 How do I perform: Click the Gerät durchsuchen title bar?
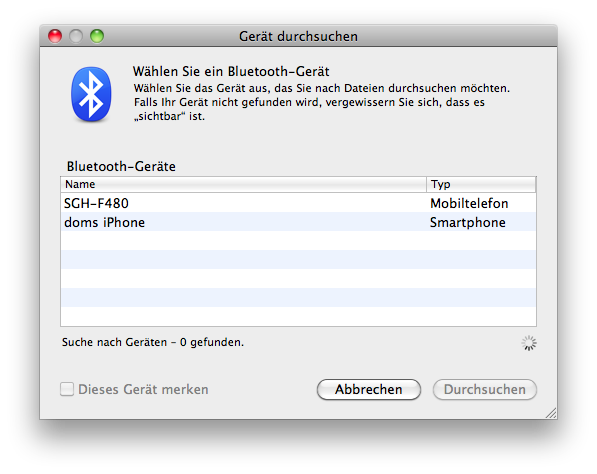tap(298, 36)
